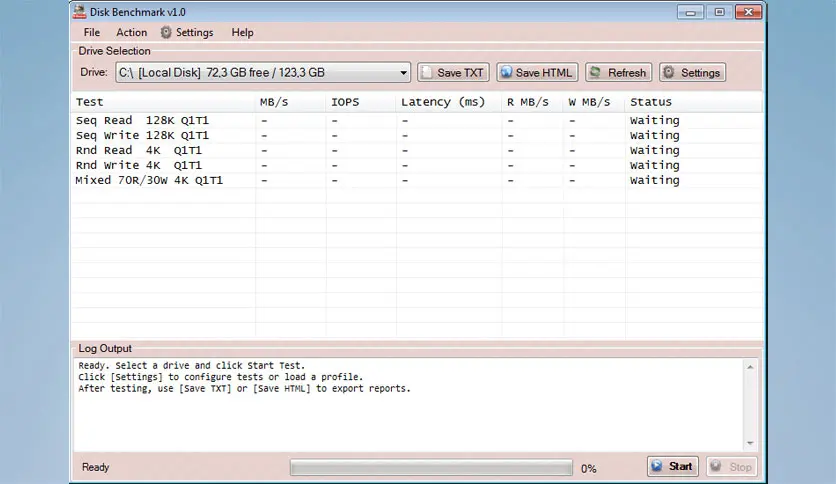Click the log output scrollbar up arrow
The image size is (836, 484).
pos(750,367)
